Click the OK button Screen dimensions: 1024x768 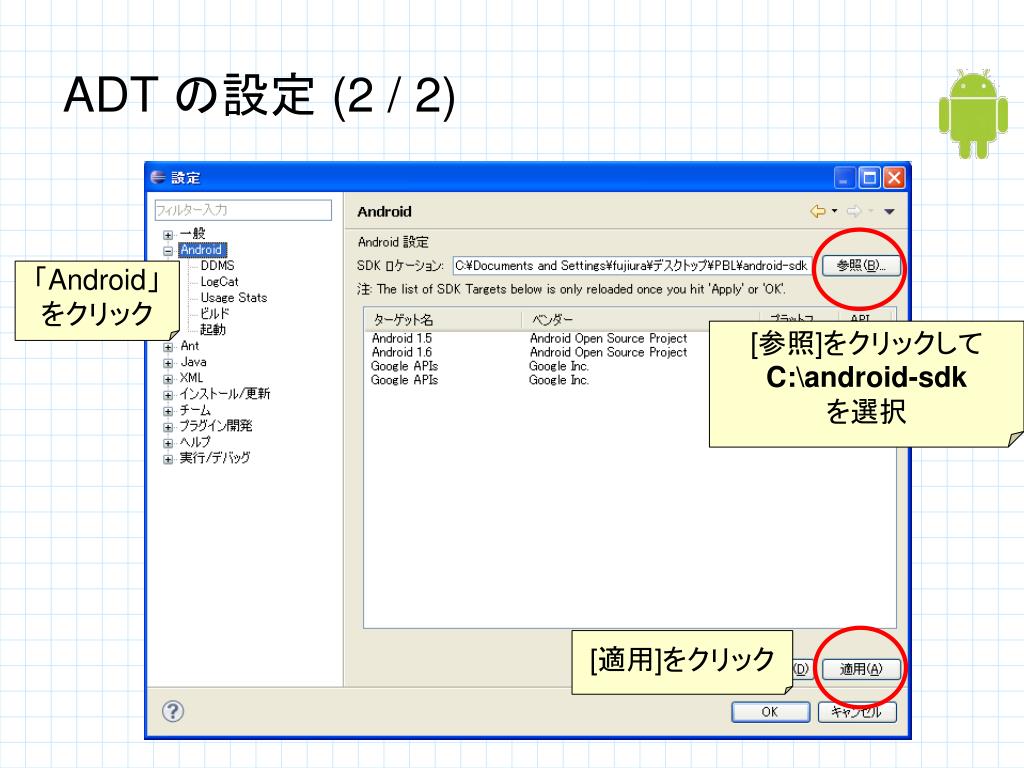[x=771, y=712]
